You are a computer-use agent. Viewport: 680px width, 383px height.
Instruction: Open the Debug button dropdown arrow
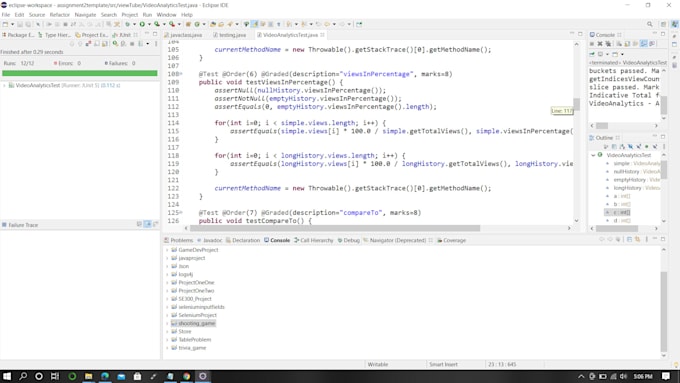click(134, 24)
